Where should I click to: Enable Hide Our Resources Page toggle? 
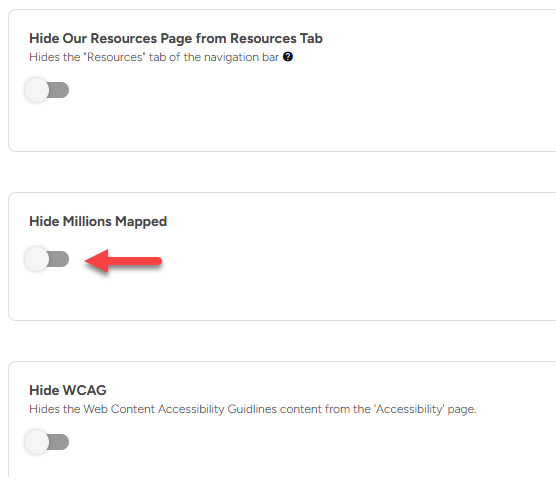click(47, 90)
